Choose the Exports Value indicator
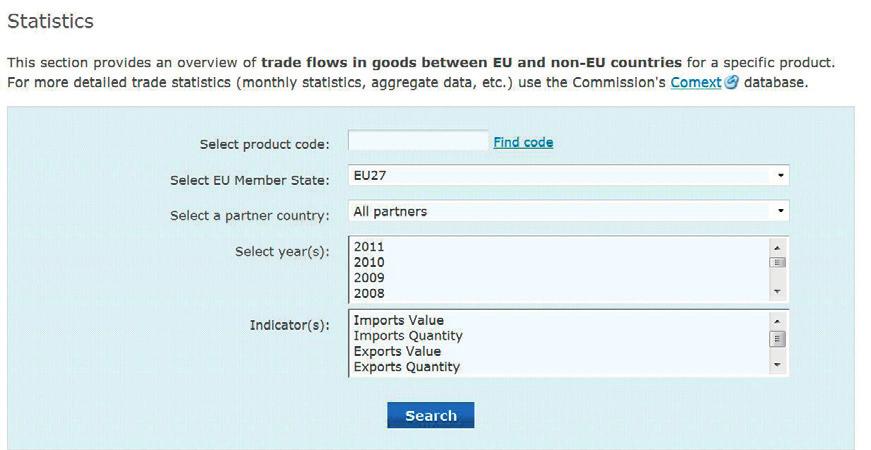 click(397, 351)
